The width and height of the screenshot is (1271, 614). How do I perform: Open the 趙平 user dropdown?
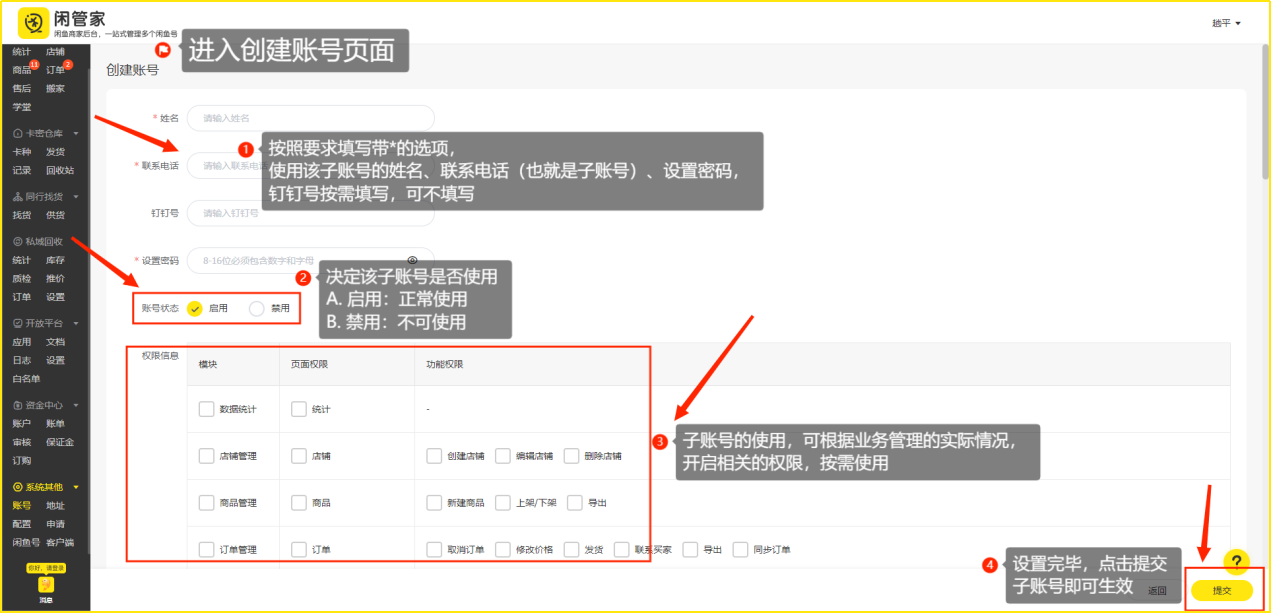tap(1226, 23)
